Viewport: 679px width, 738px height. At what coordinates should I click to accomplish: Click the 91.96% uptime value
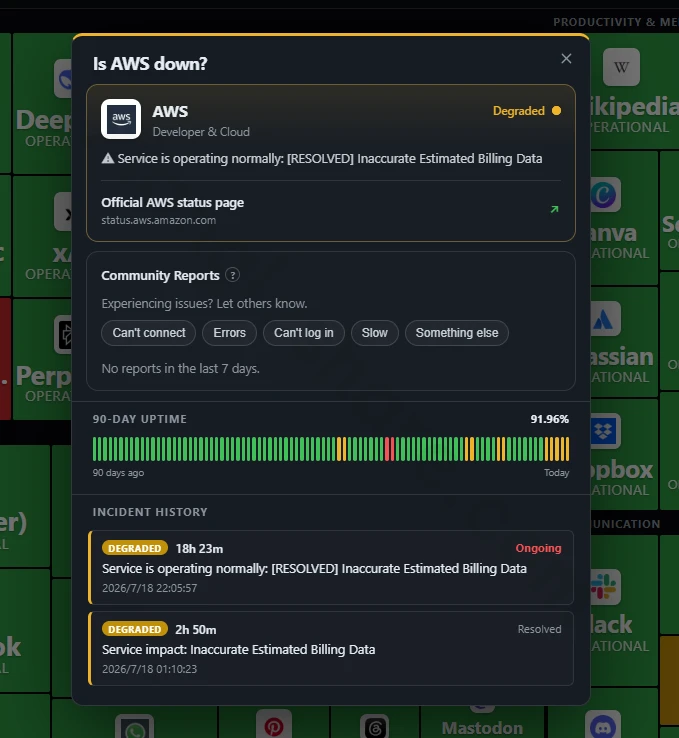[550, 419]
